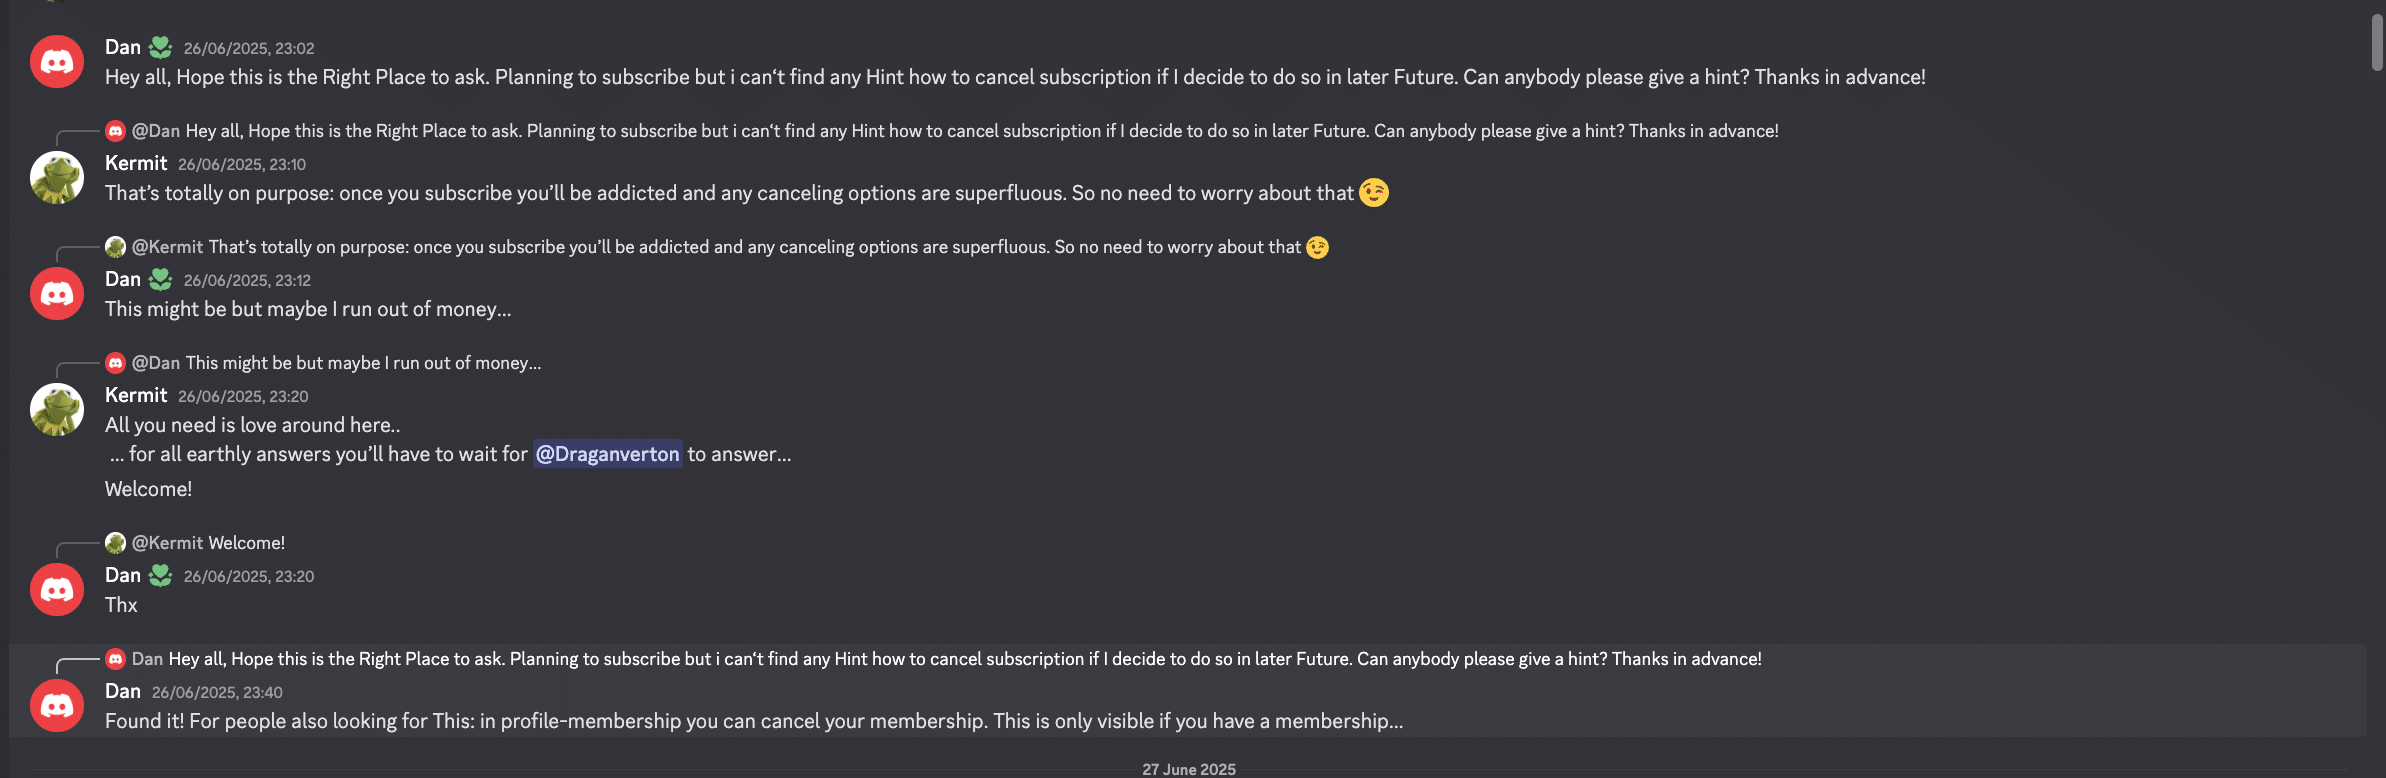Click the Dan username on the 23:40 message

click(x=123, y=691)
